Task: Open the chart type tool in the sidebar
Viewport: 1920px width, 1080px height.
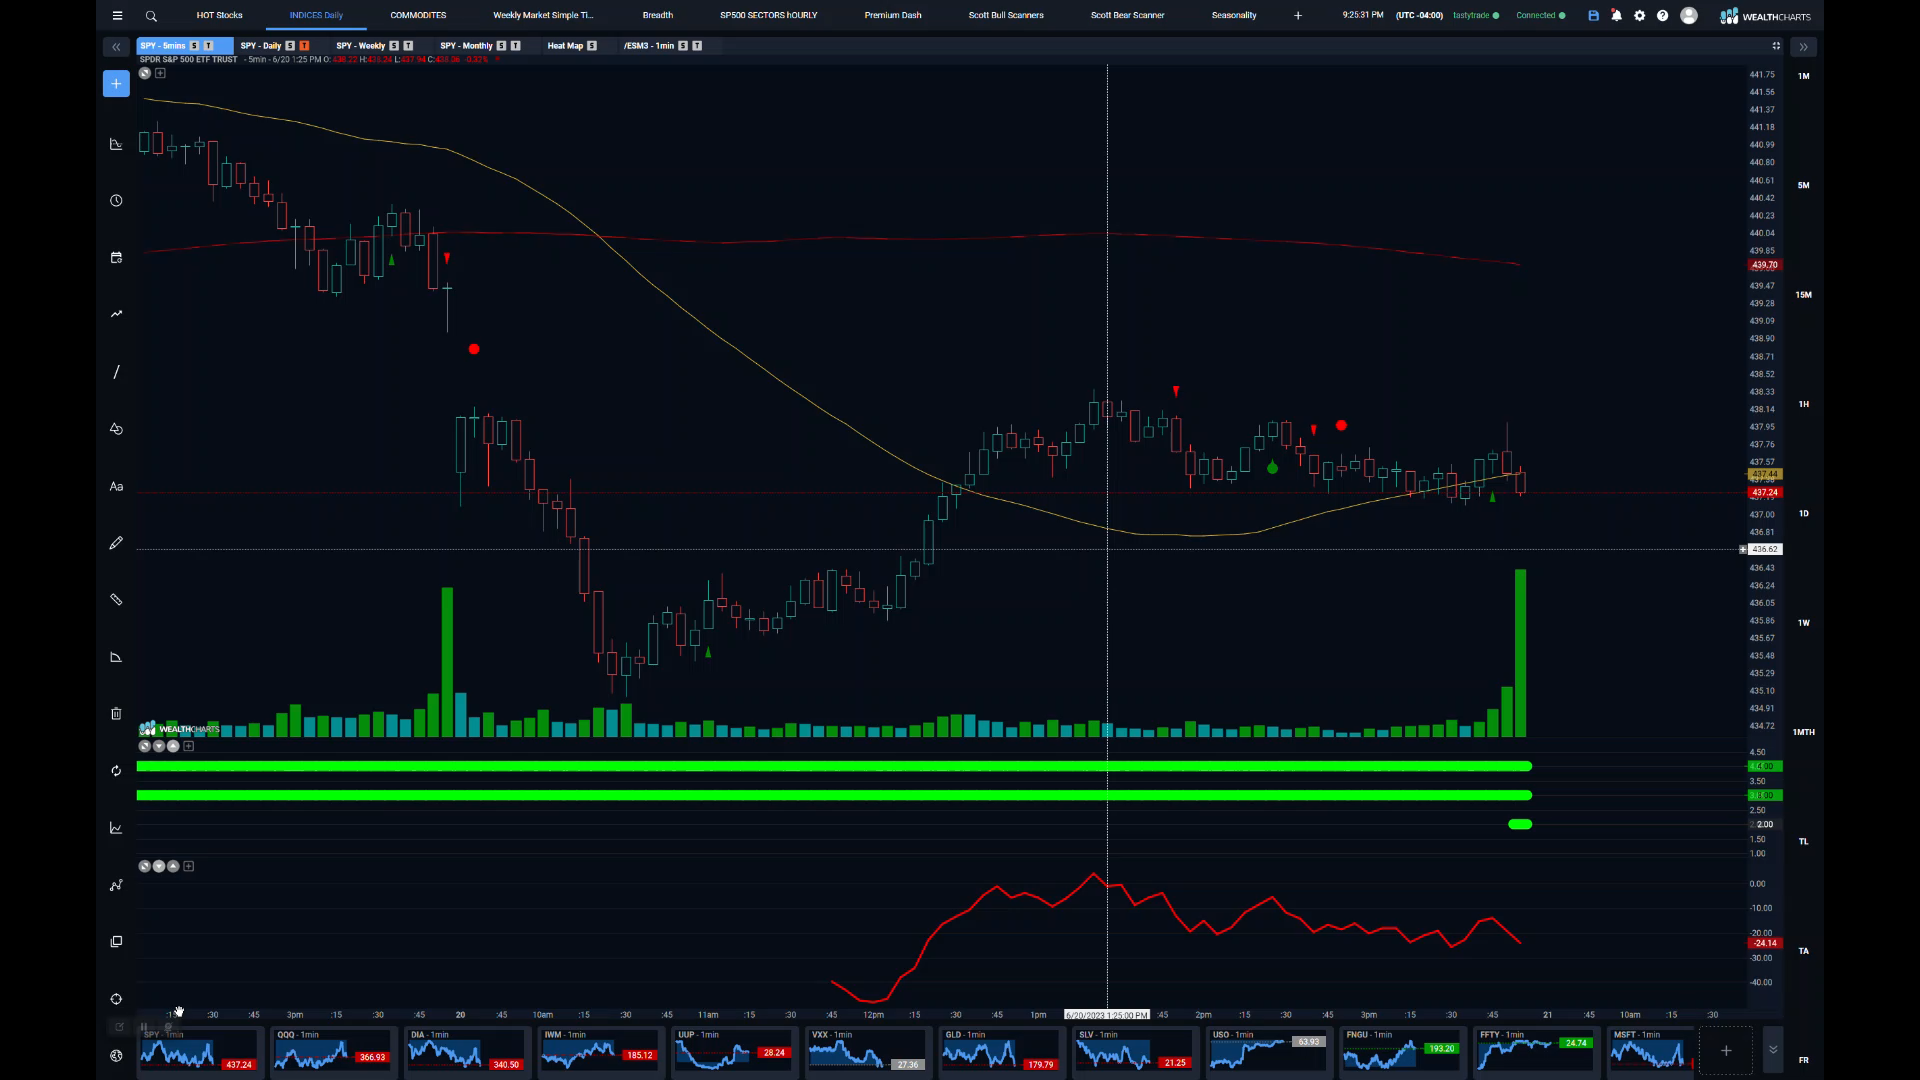Action: [x=116, y=144]
